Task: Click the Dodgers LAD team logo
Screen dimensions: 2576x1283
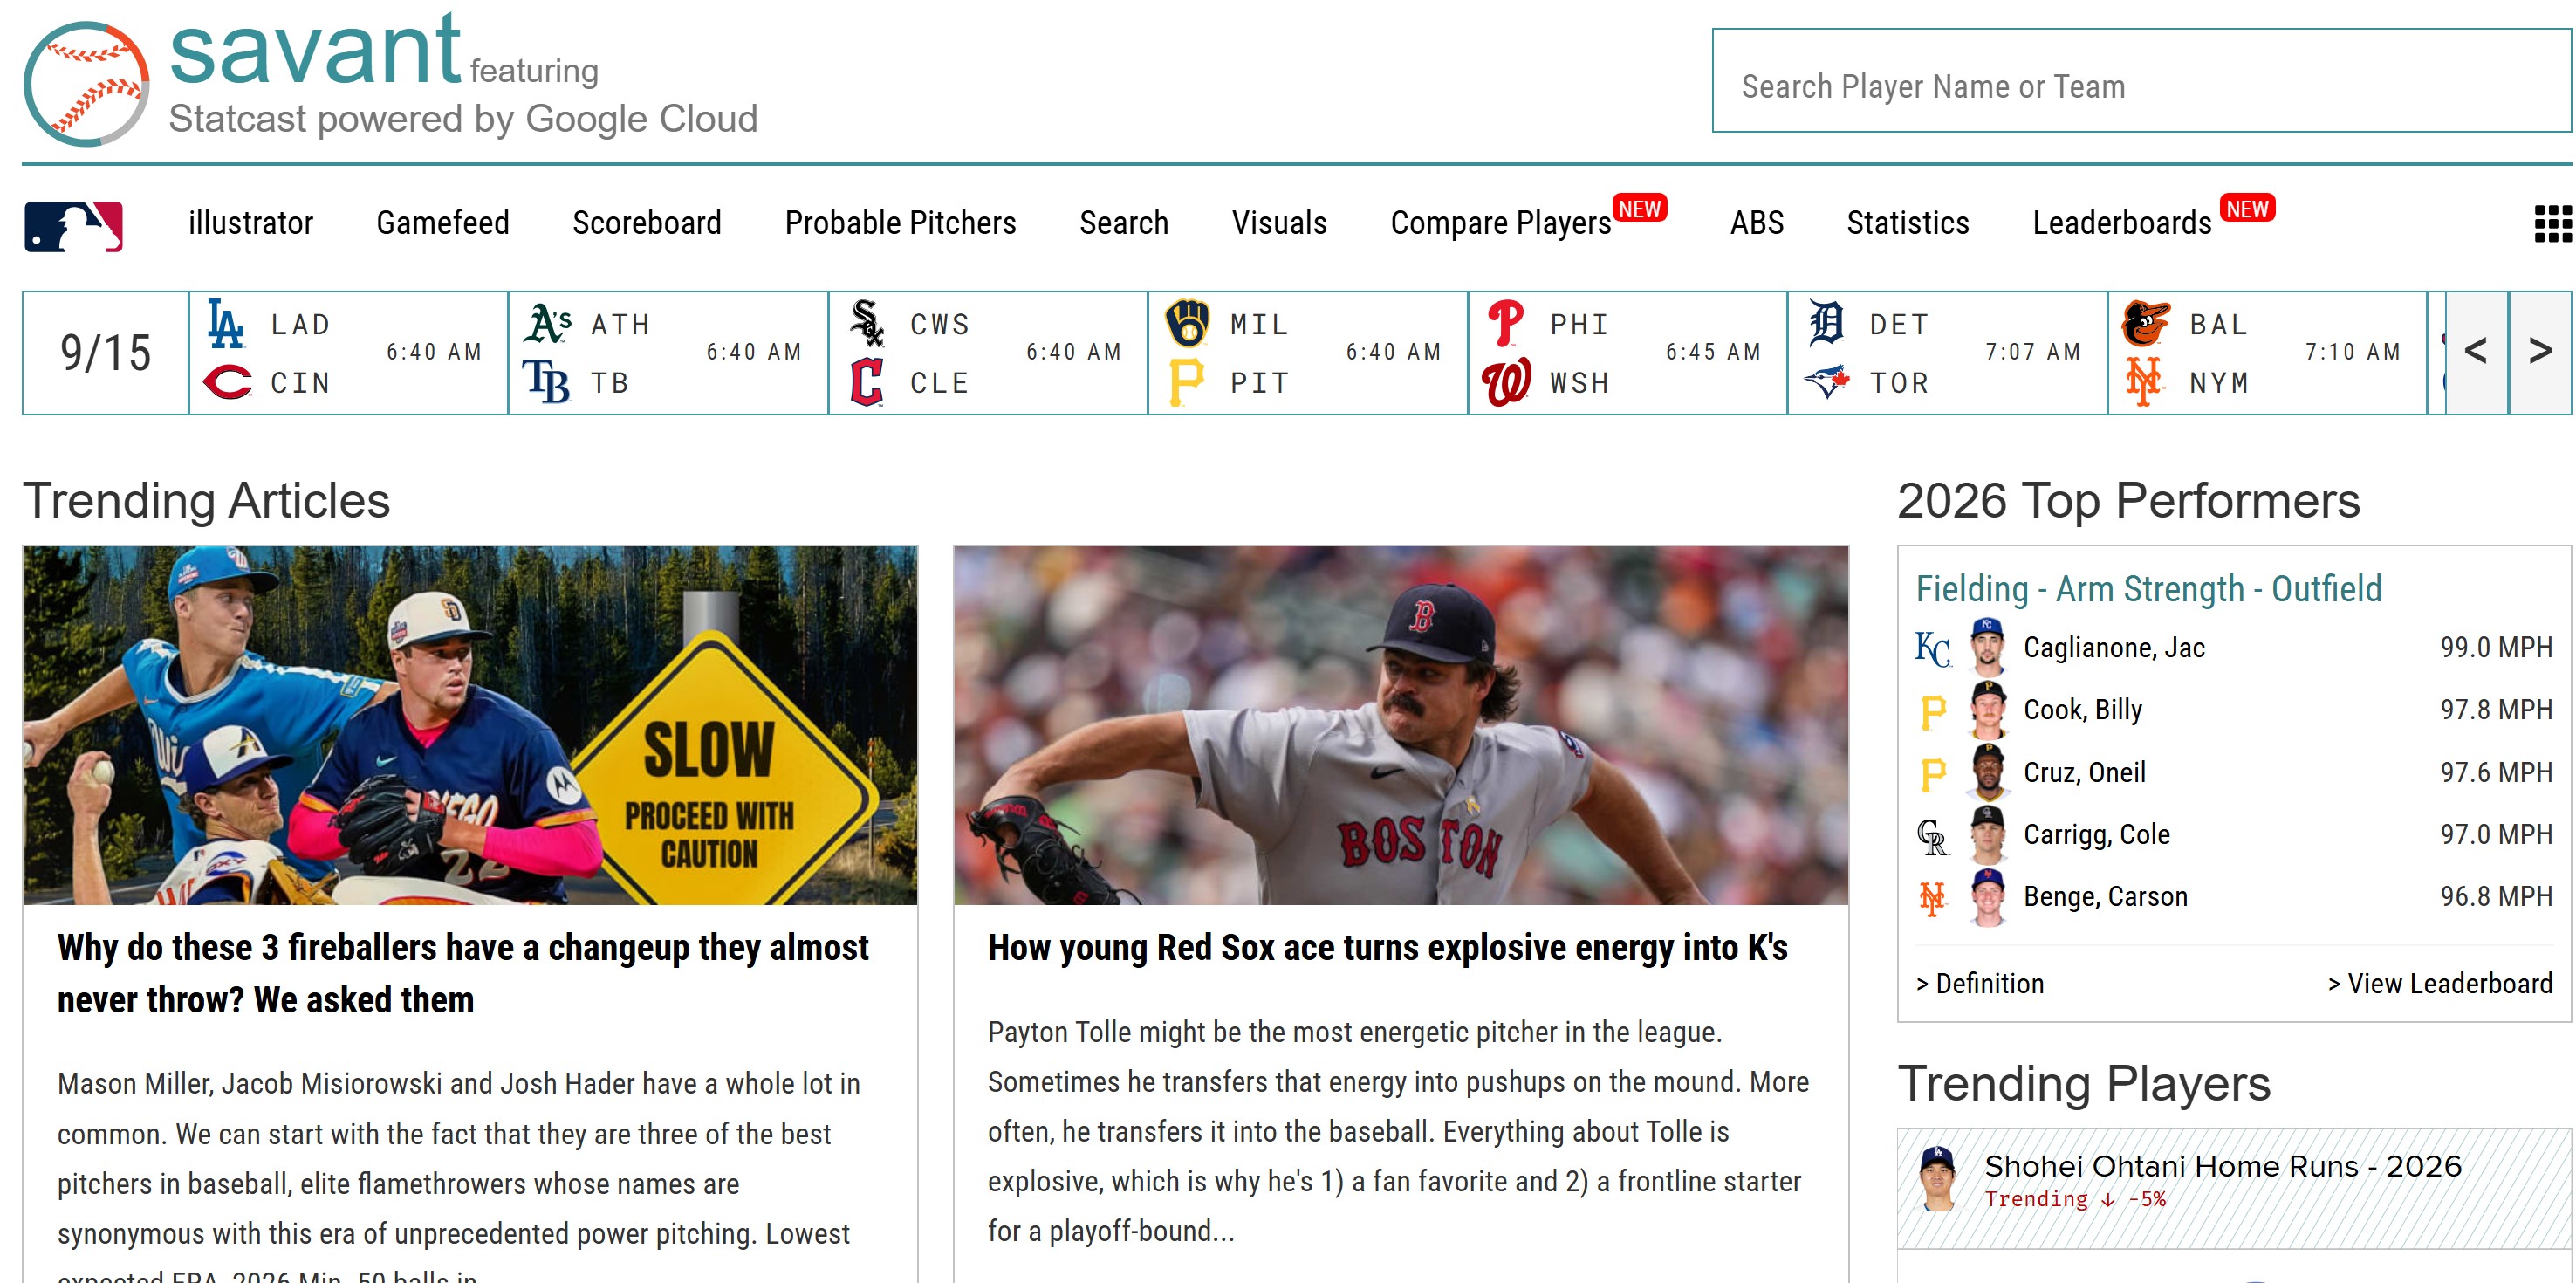Action: tap(226, 324)
